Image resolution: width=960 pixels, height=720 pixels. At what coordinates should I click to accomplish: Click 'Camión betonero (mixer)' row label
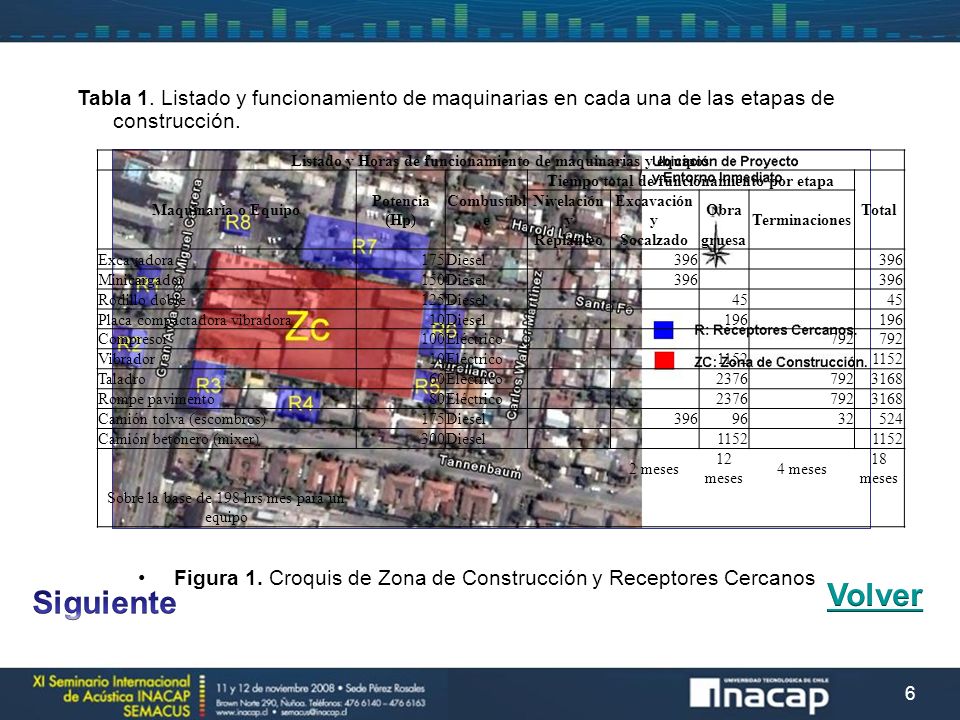179,439
